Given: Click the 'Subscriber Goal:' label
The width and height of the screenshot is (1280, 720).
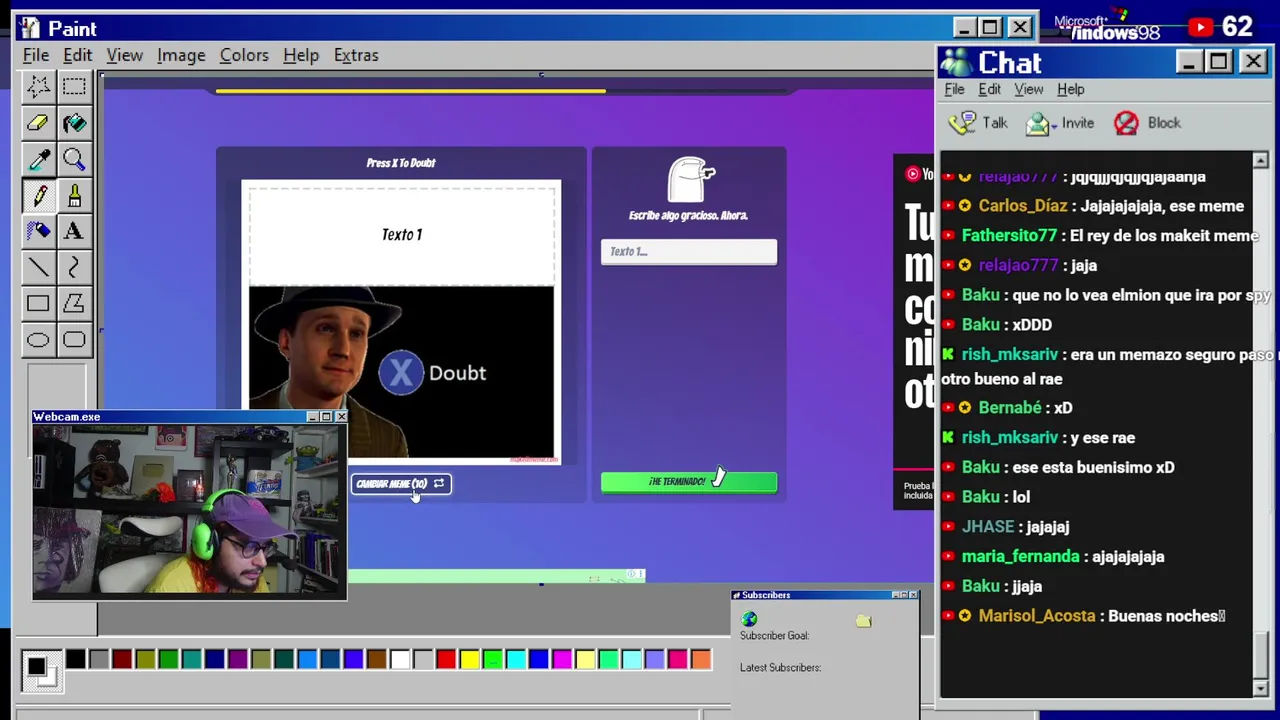Looking at the screenshot, I should pos(774,636).
